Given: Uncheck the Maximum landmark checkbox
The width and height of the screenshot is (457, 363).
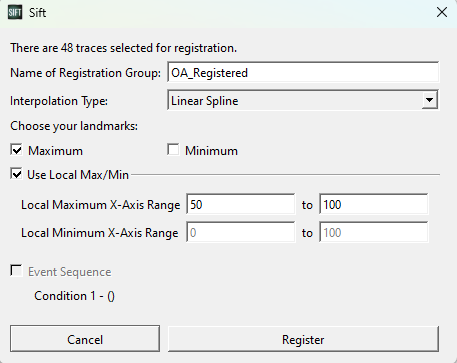Looking at the screenshot, I should [16, 150].
